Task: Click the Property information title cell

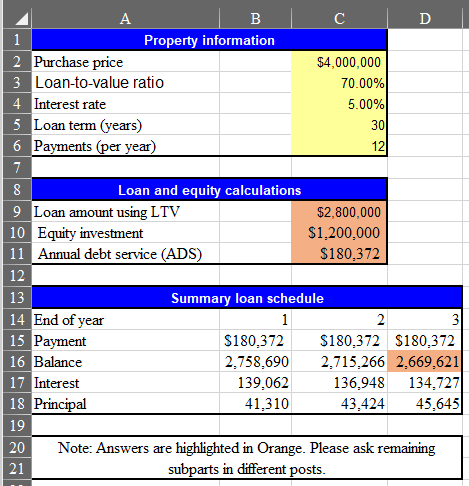Action: [209, 40]
